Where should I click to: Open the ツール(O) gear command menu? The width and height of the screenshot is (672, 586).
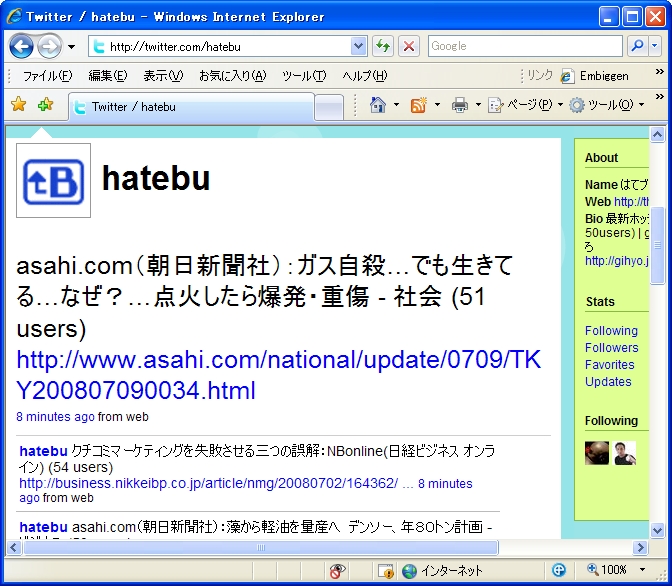pyautogui.click(x=607, y=105)
